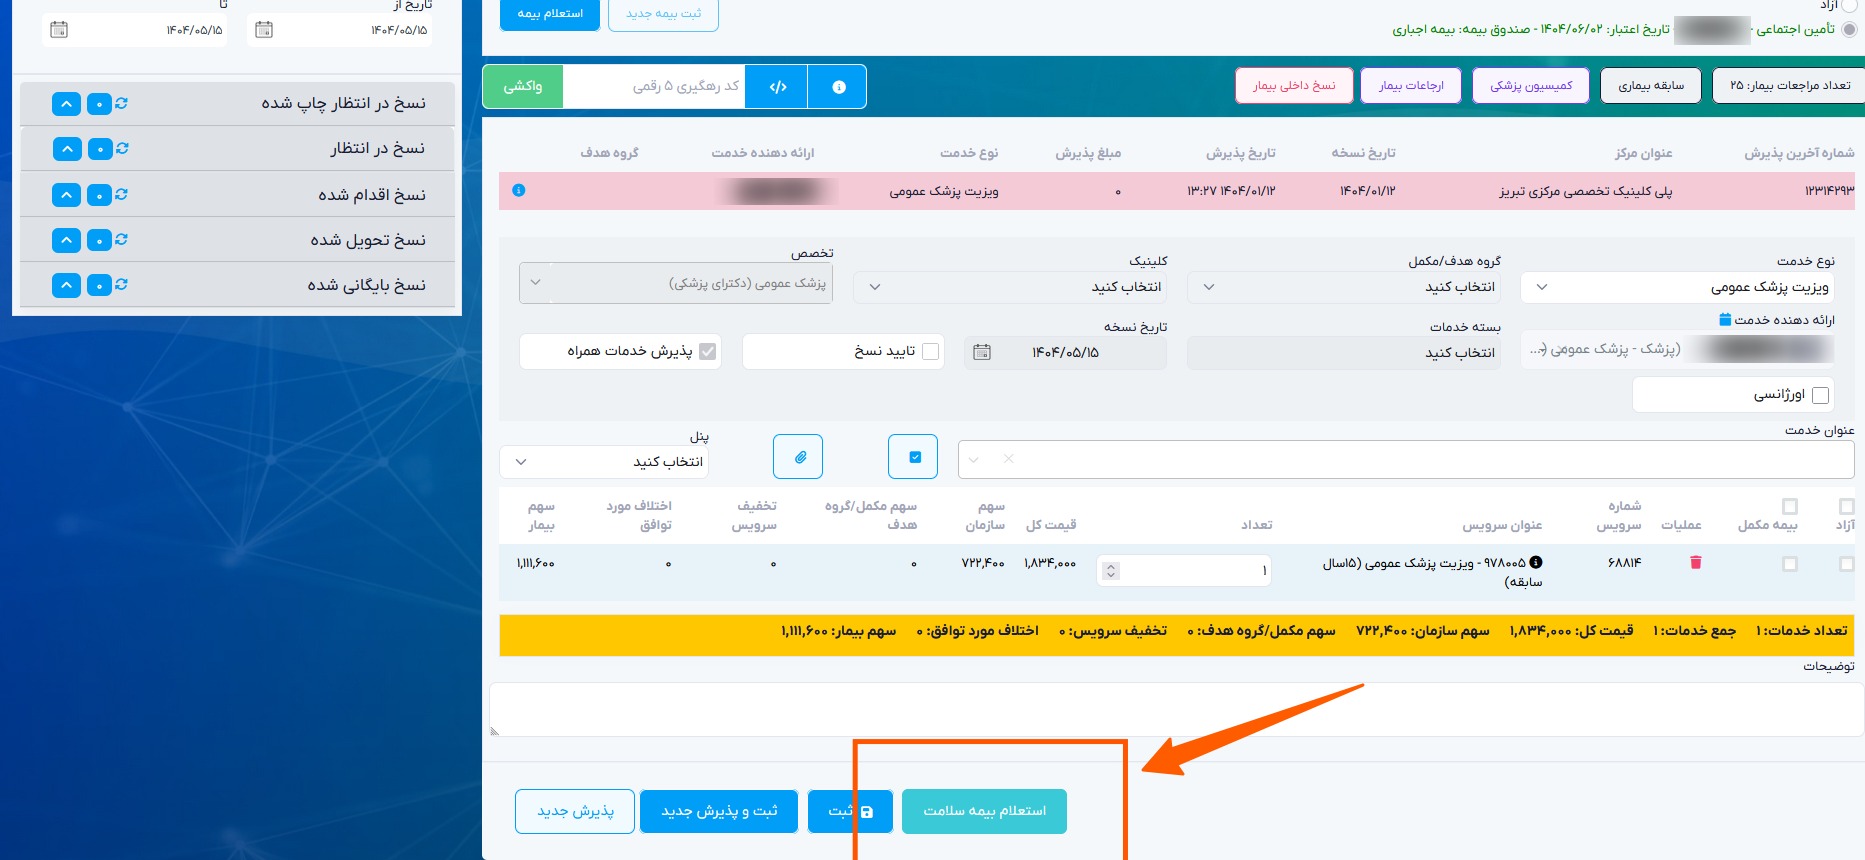Toggle the بیمه مکمل header checkbox
The width and height of the screenshot is (1865, 860).
pyautogui.click(x=1790, y=506)
